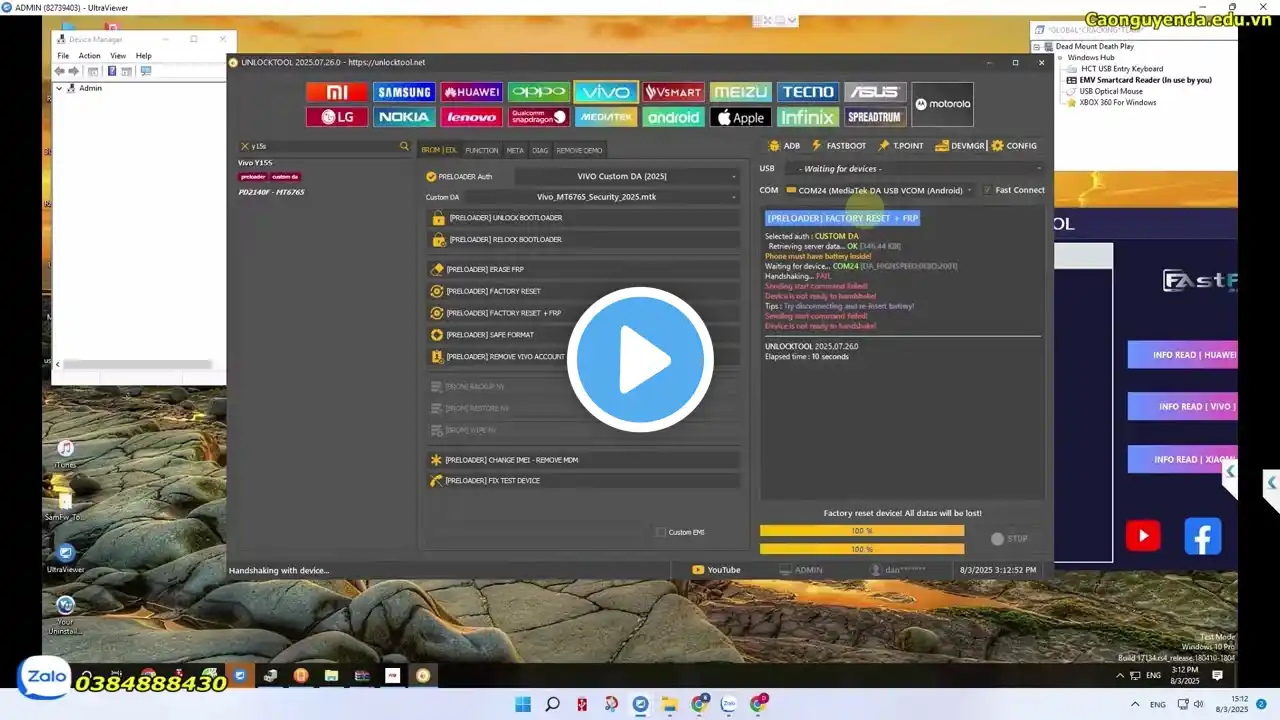This screenshot has width=1280, height=720.
Task: Select the Samsung brand logo
Action: (404, 92)
